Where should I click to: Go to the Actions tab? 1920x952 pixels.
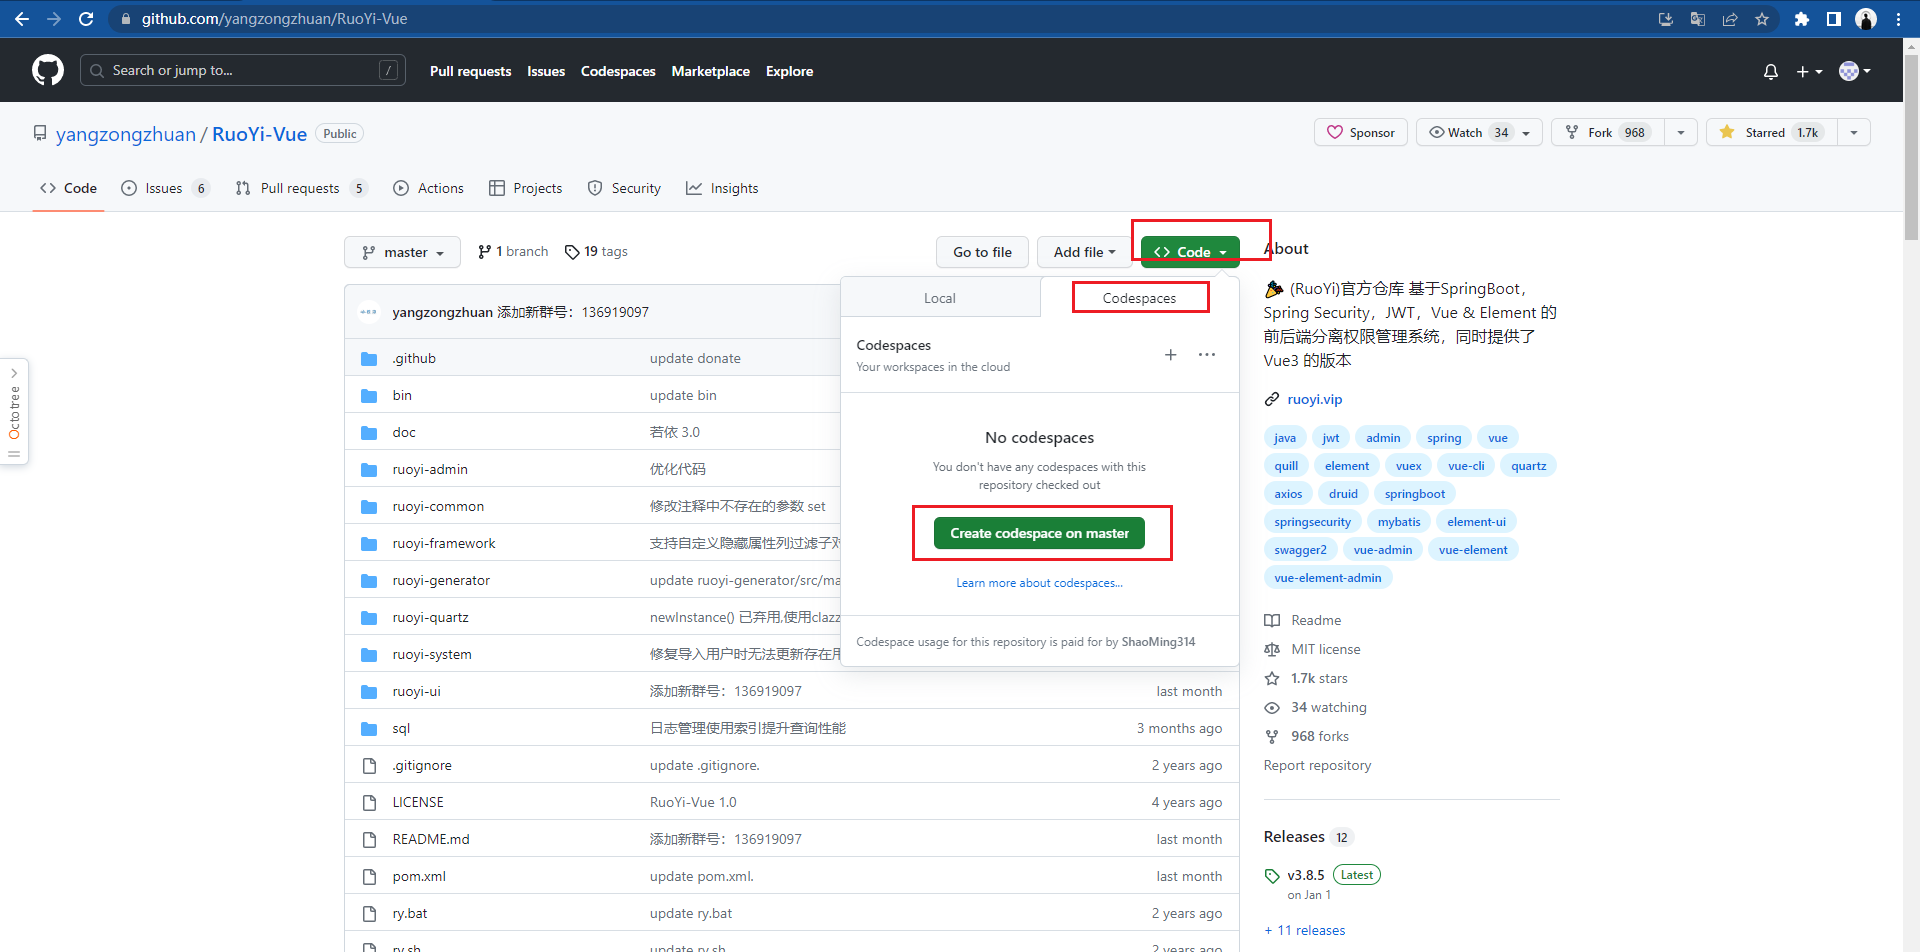point(429,188)
